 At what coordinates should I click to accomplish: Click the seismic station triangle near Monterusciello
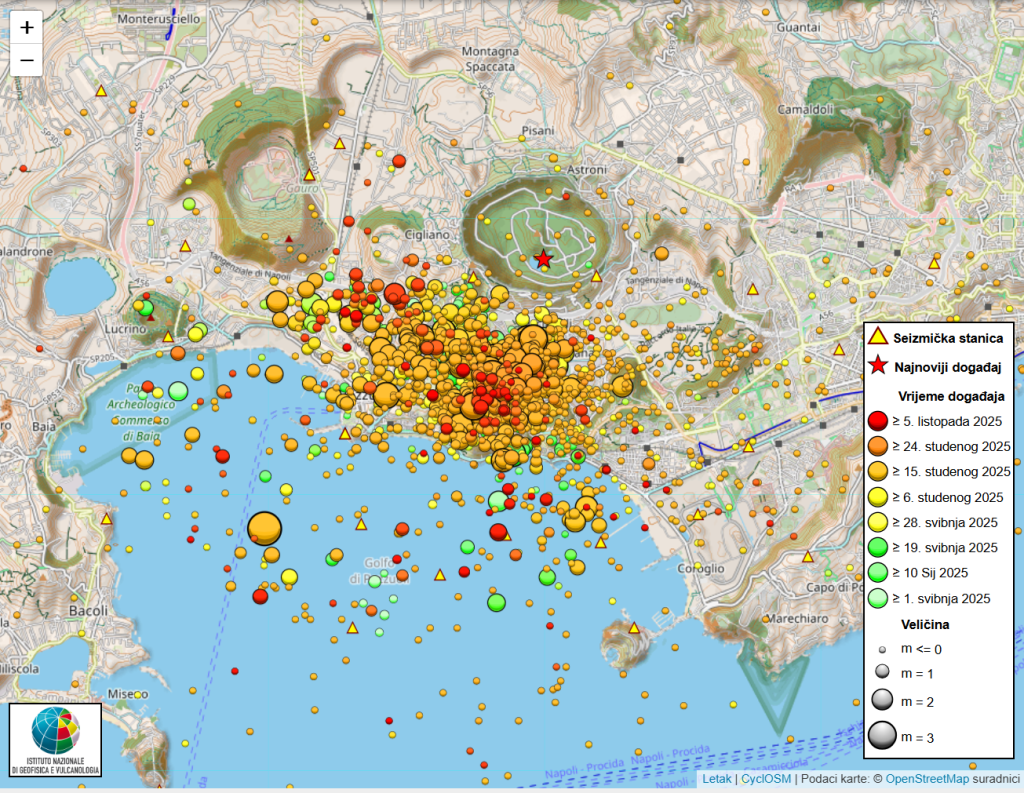click(x=101, y=91)
